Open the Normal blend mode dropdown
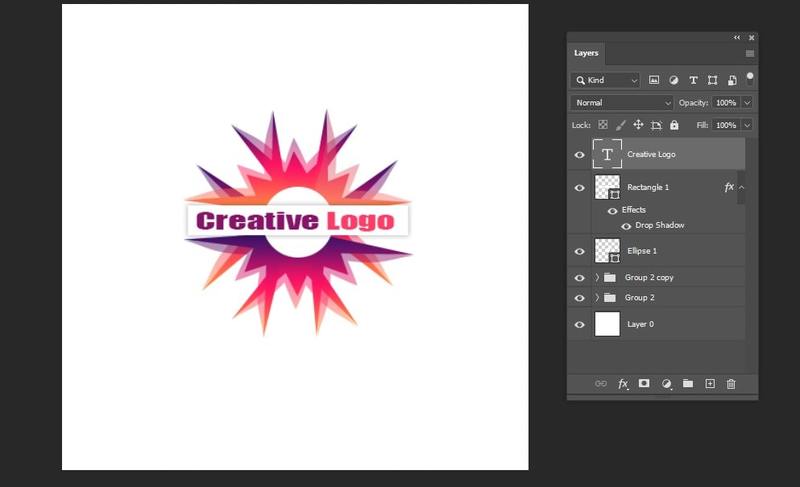 click(x=622, y=103)
